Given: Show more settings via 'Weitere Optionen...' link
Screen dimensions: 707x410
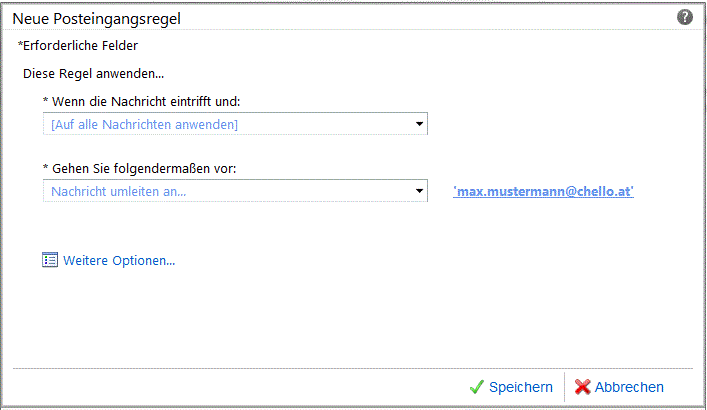Looking at the screenshot, I should [119, 261].
